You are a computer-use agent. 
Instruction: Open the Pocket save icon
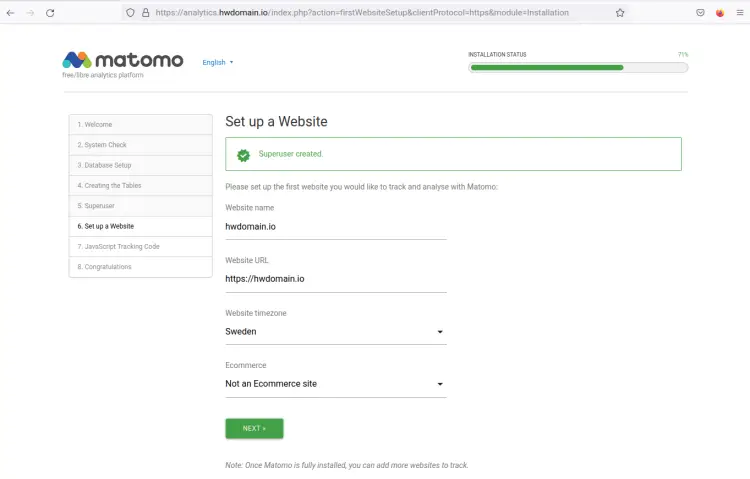[x=700, y=13]
